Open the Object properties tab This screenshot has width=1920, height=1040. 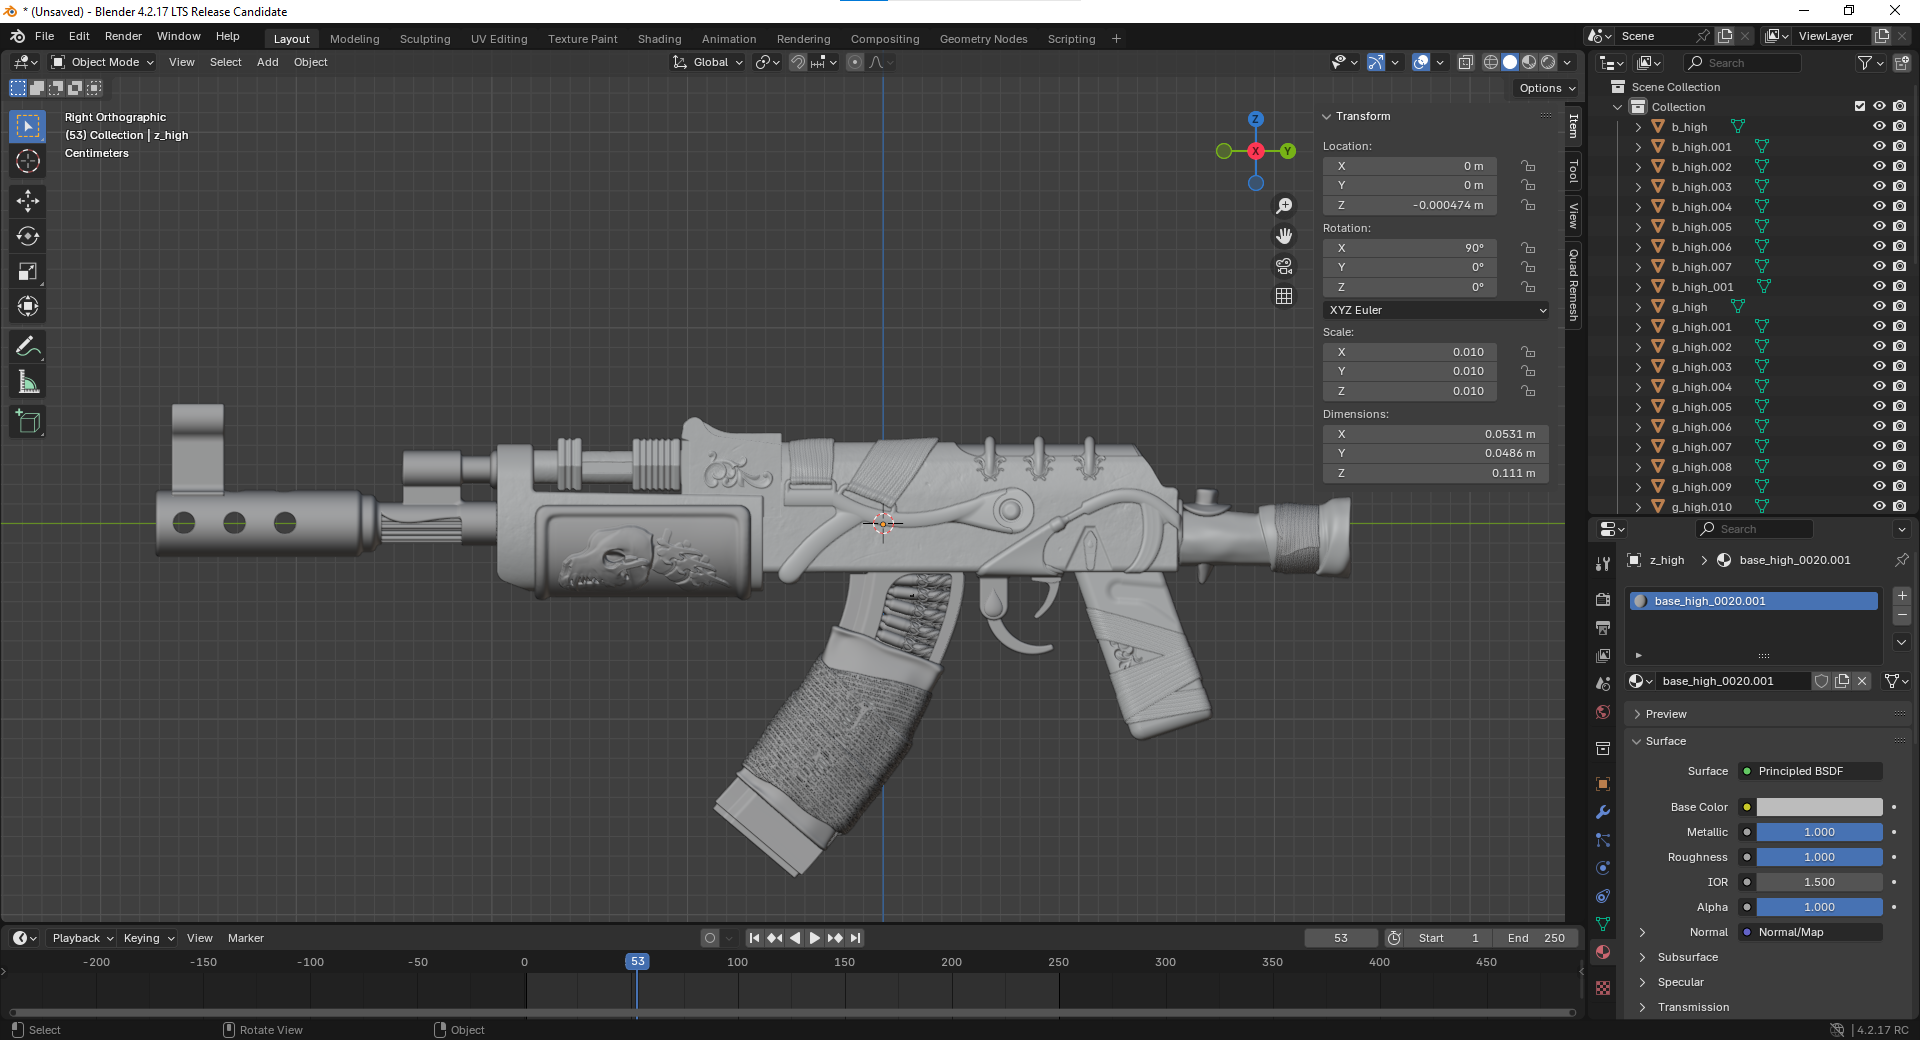pos(1603,784)
